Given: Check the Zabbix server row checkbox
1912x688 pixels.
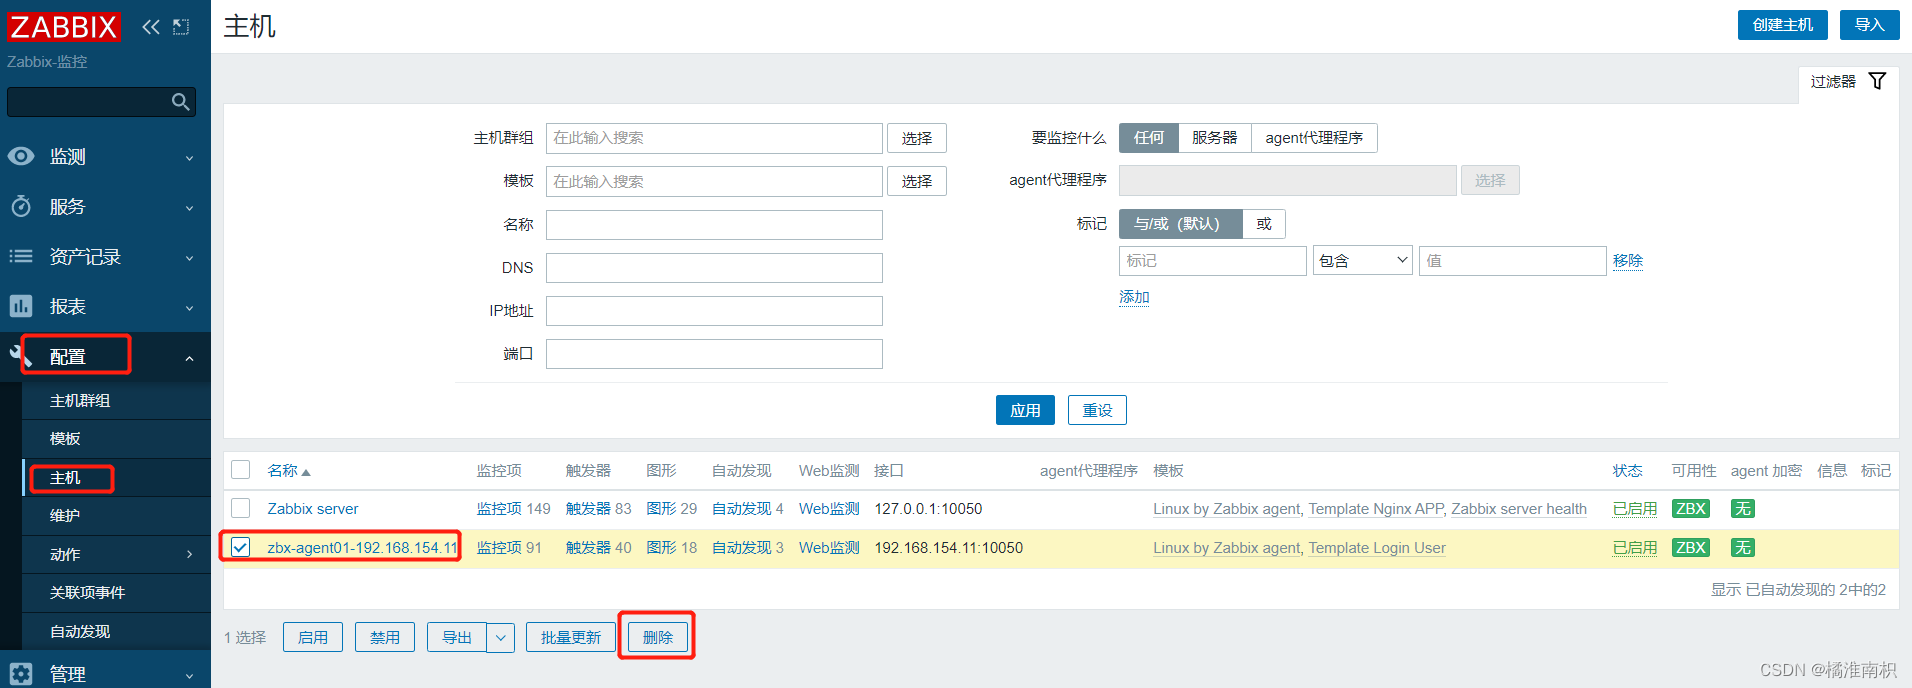Looking at the screenshot, I should [x=240, y=508].
